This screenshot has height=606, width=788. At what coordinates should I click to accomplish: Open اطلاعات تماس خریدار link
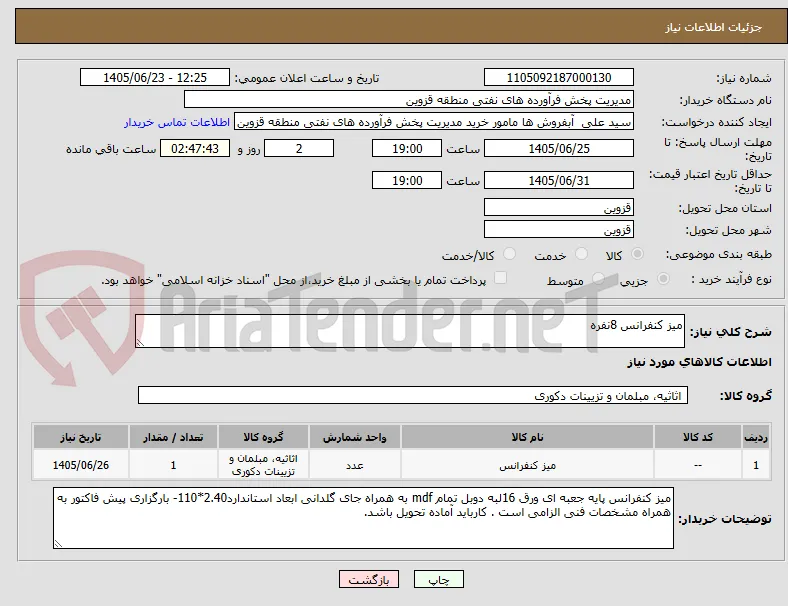(177, 122)
